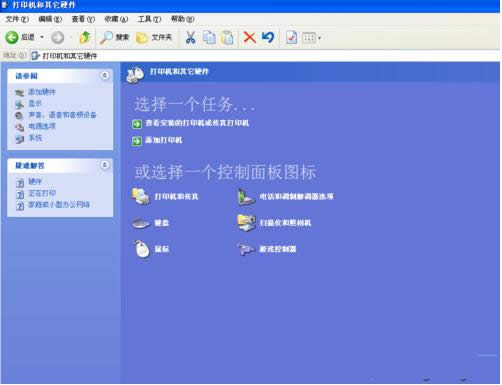Open the 硬件 troubleshooter link
Image resolution: width=502 pixels, height=385 pixels.
click(35, 181)
